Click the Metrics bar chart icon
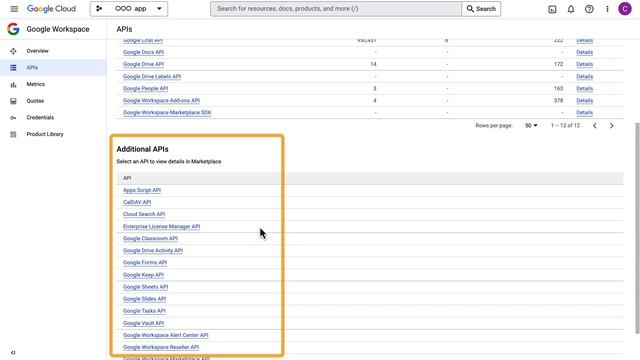Image resolution: width=640 pixels, height=360 pixels. pyautogui.click(x=13, y=84)
